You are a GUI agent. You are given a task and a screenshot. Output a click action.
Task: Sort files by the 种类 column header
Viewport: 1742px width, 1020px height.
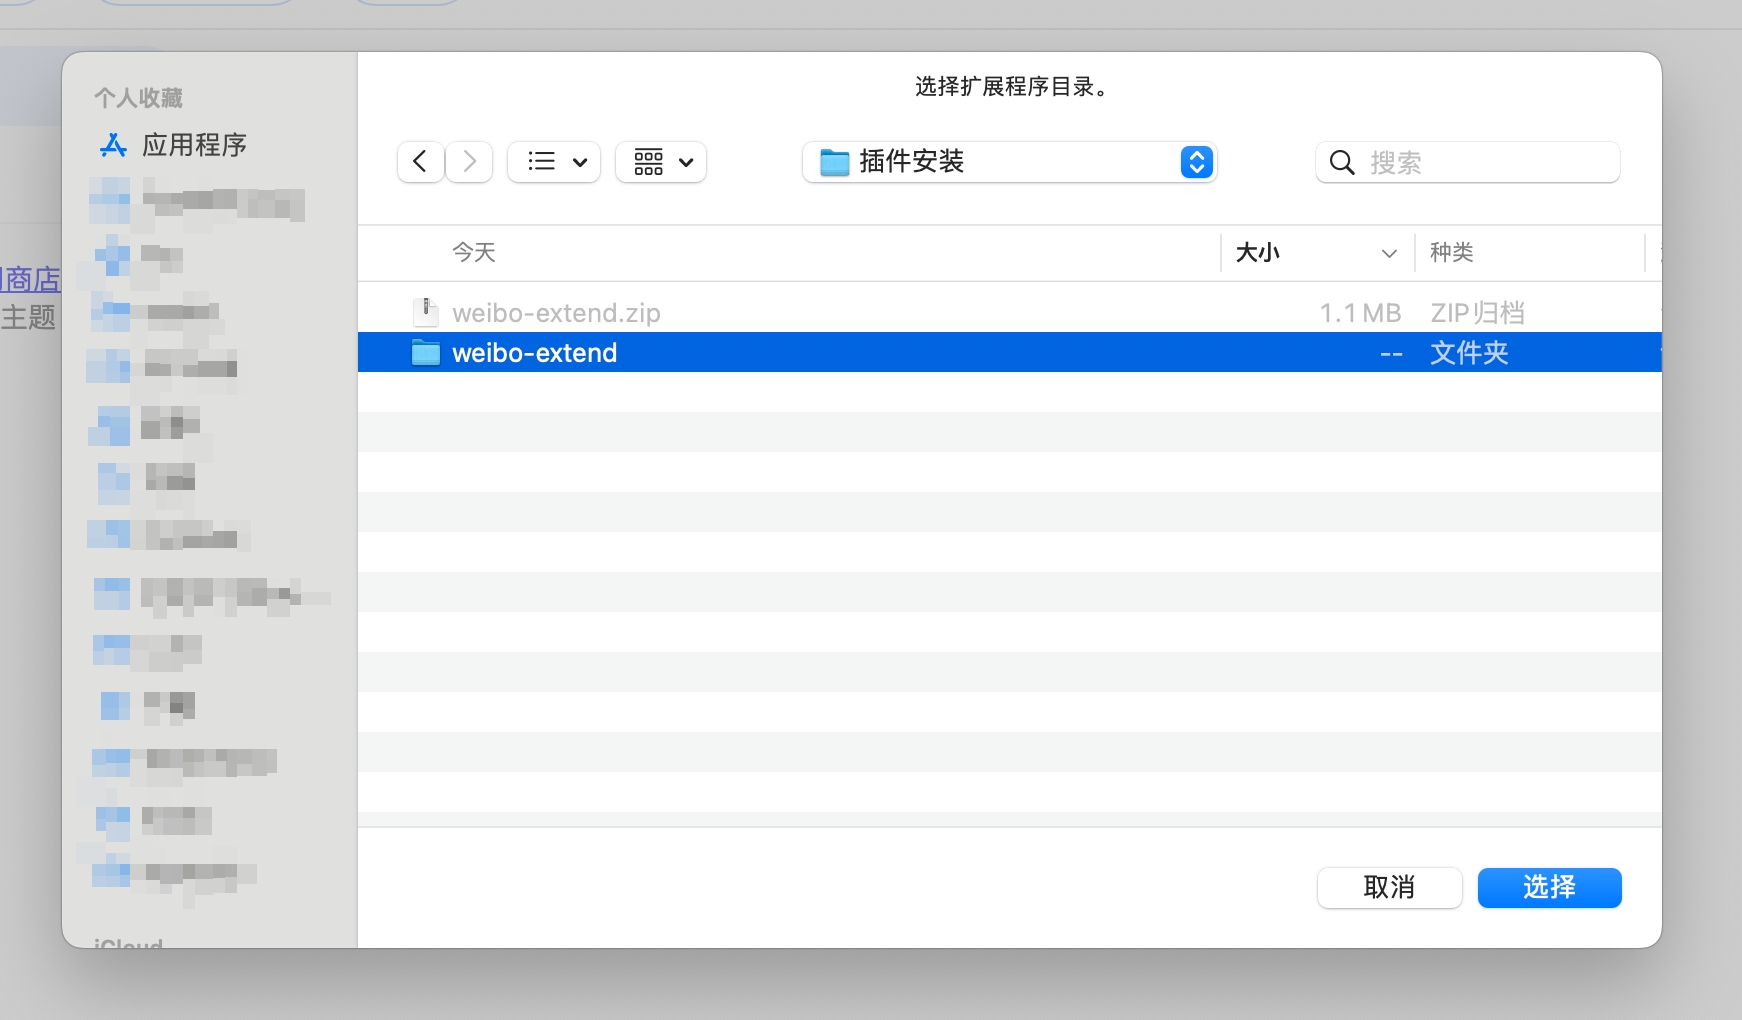1451,253
